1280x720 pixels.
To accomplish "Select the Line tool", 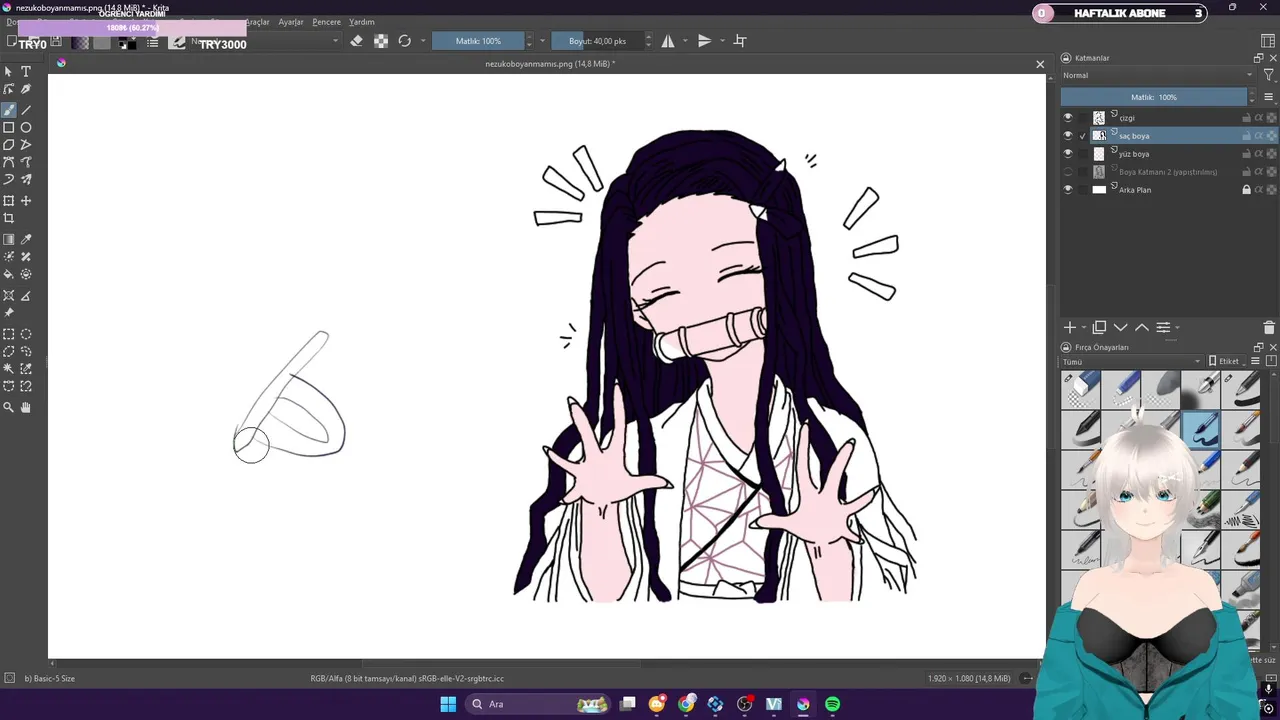I will pos(26,110).
